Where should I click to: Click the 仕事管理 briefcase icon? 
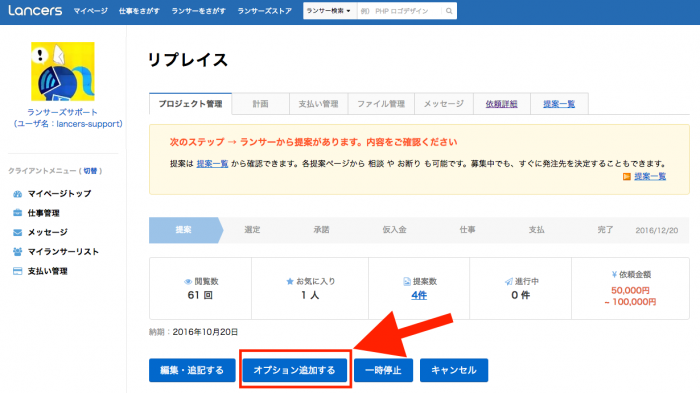pos(17,213)
